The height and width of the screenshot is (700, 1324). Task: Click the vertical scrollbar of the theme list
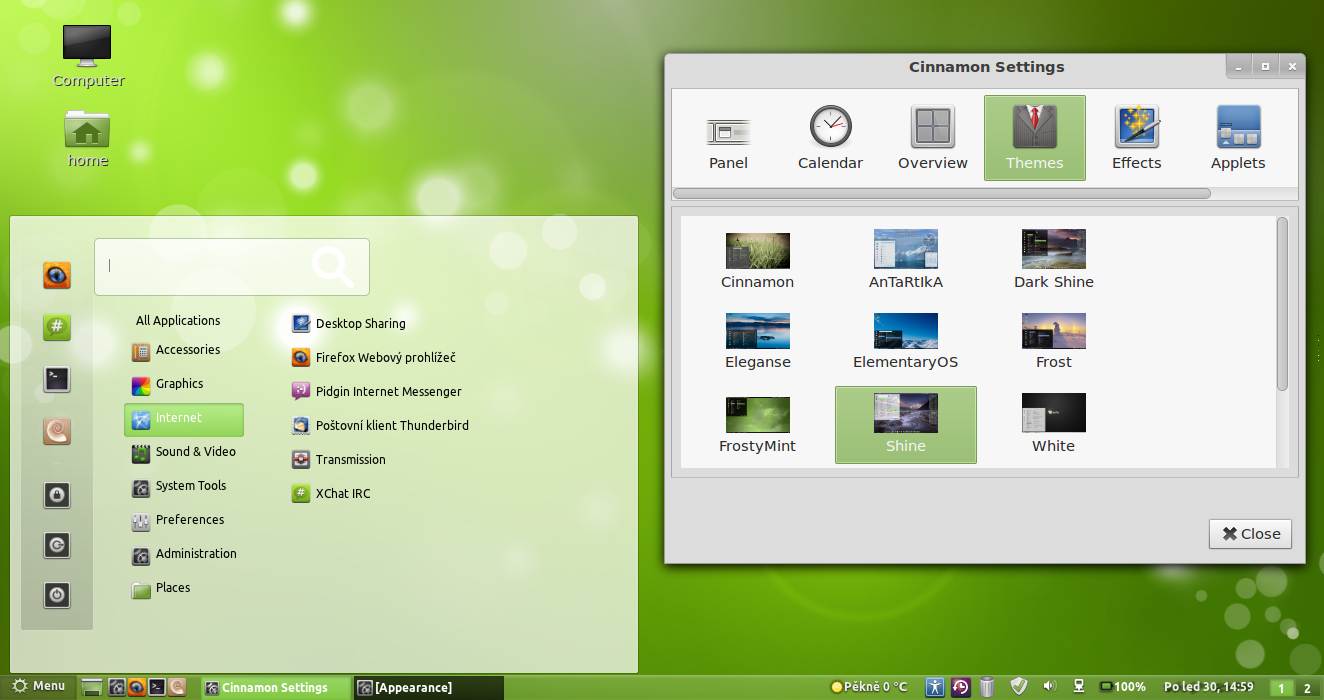(1283, 304)
